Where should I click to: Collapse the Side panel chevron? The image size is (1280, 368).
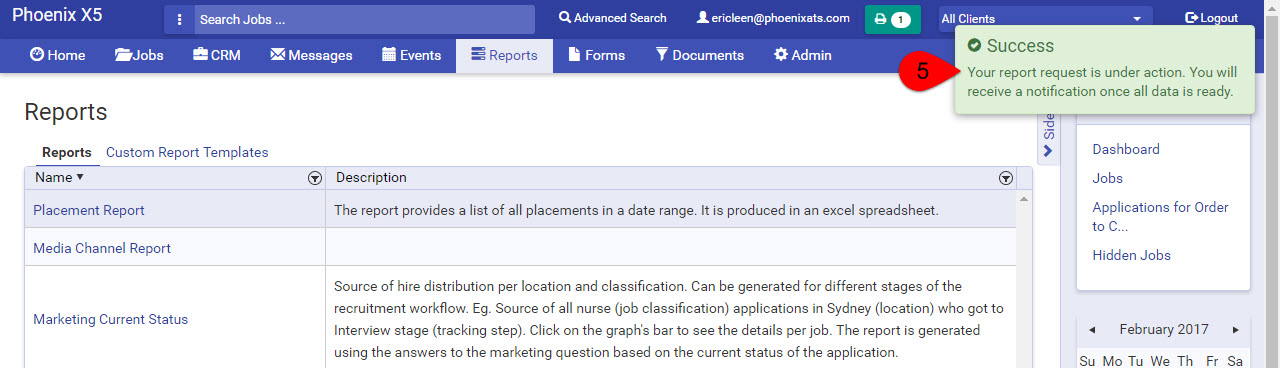1048,151
